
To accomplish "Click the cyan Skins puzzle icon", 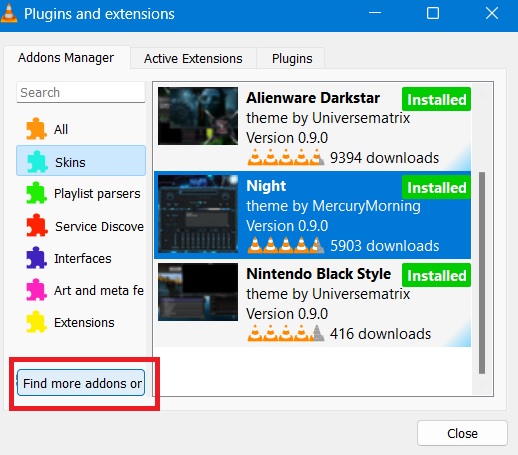I will (37, 162).
